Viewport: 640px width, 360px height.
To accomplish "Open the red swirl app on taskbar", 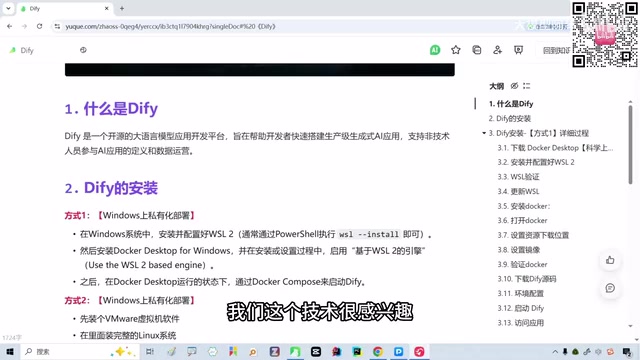I will (x=419, y=351).
